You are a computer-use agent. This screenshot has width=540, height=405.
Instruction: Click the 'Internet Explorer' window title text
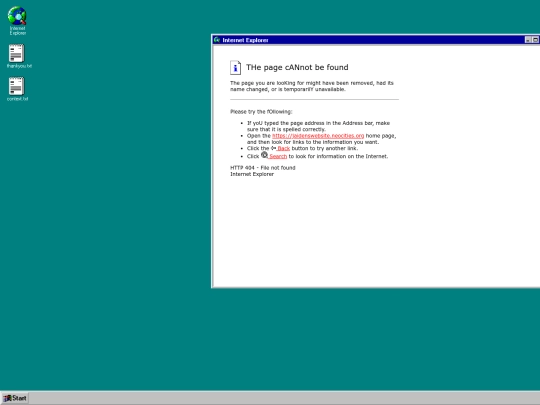point(245,40)
